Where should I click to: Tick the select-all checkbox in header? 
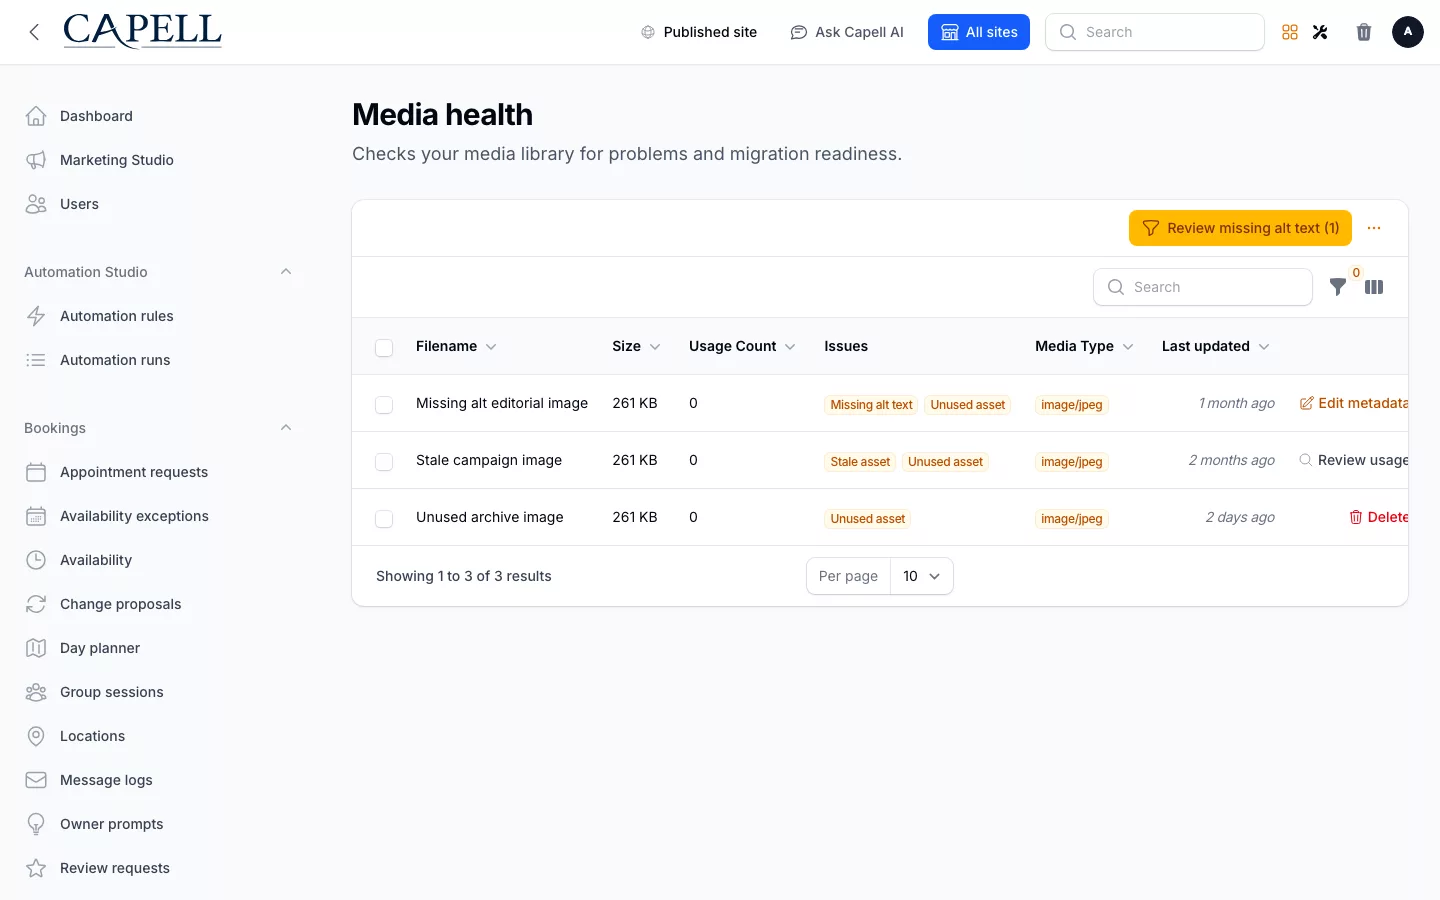tap(384, 347)
